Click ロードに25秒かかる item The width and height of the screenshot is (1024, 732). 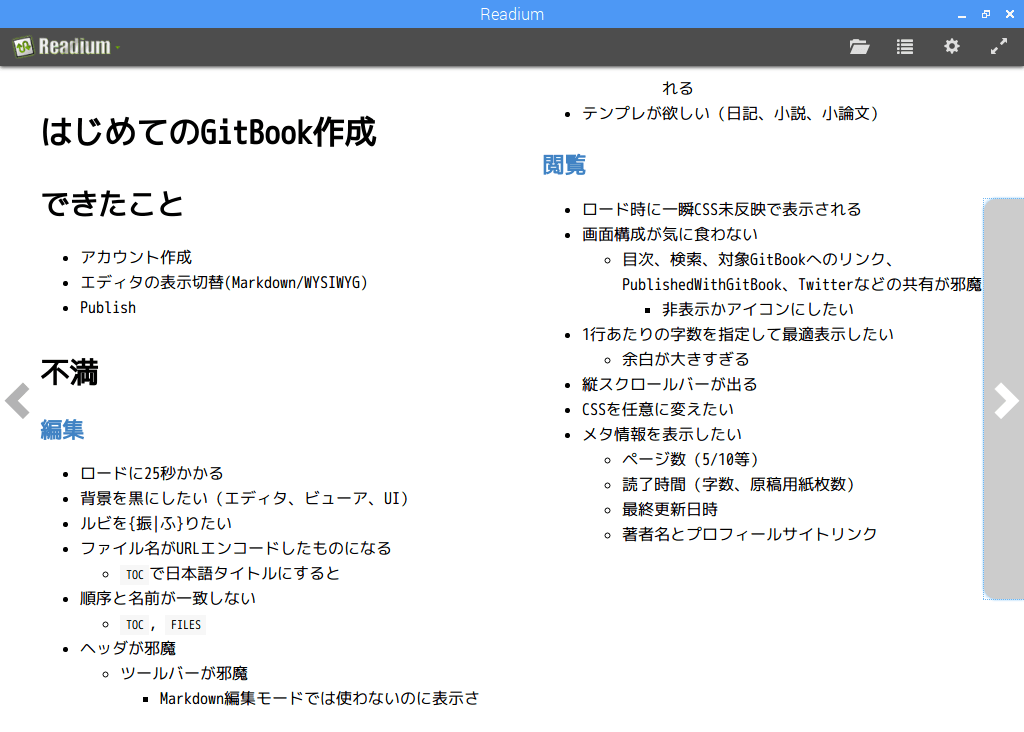pyautogui.click(x=152, y=473)
